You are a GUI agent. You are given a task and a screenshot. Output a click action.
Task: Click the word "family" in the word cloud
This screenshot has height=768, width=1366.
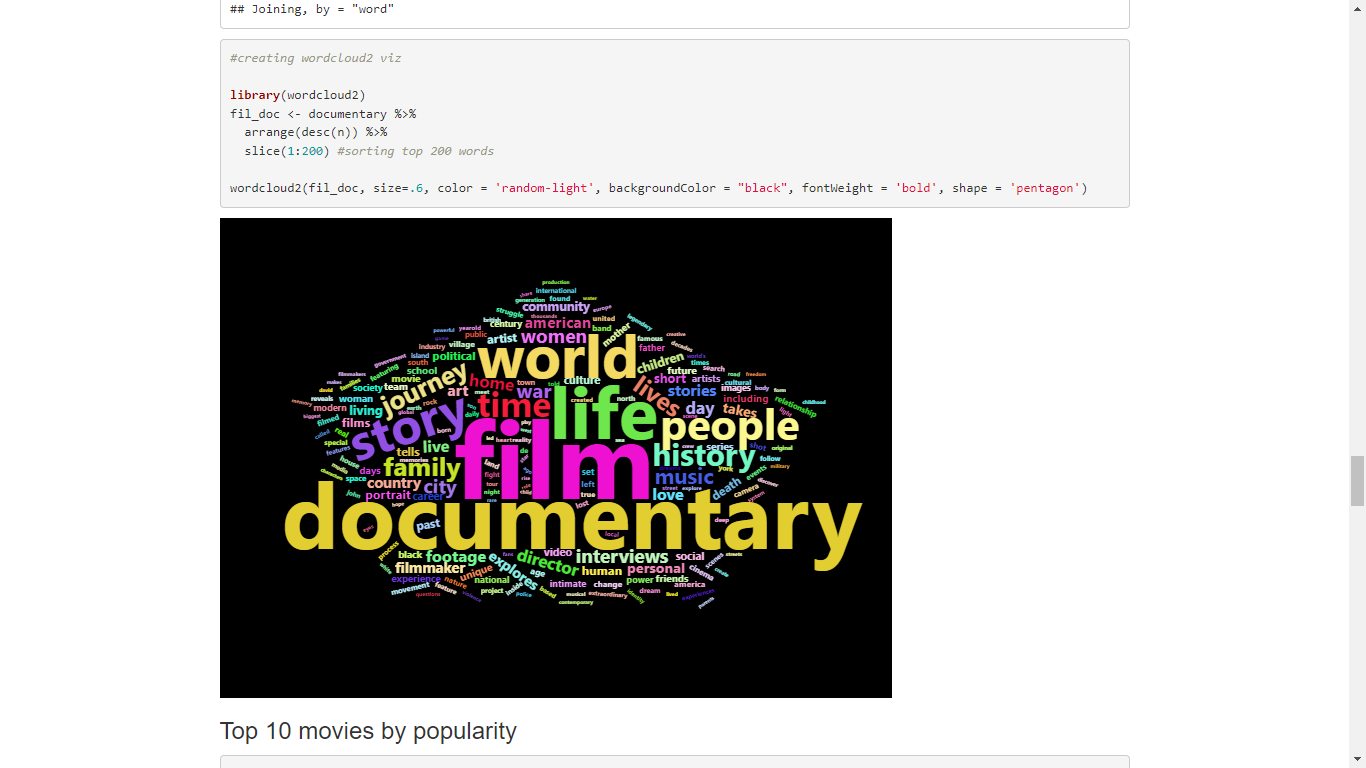tap(422, 467)
